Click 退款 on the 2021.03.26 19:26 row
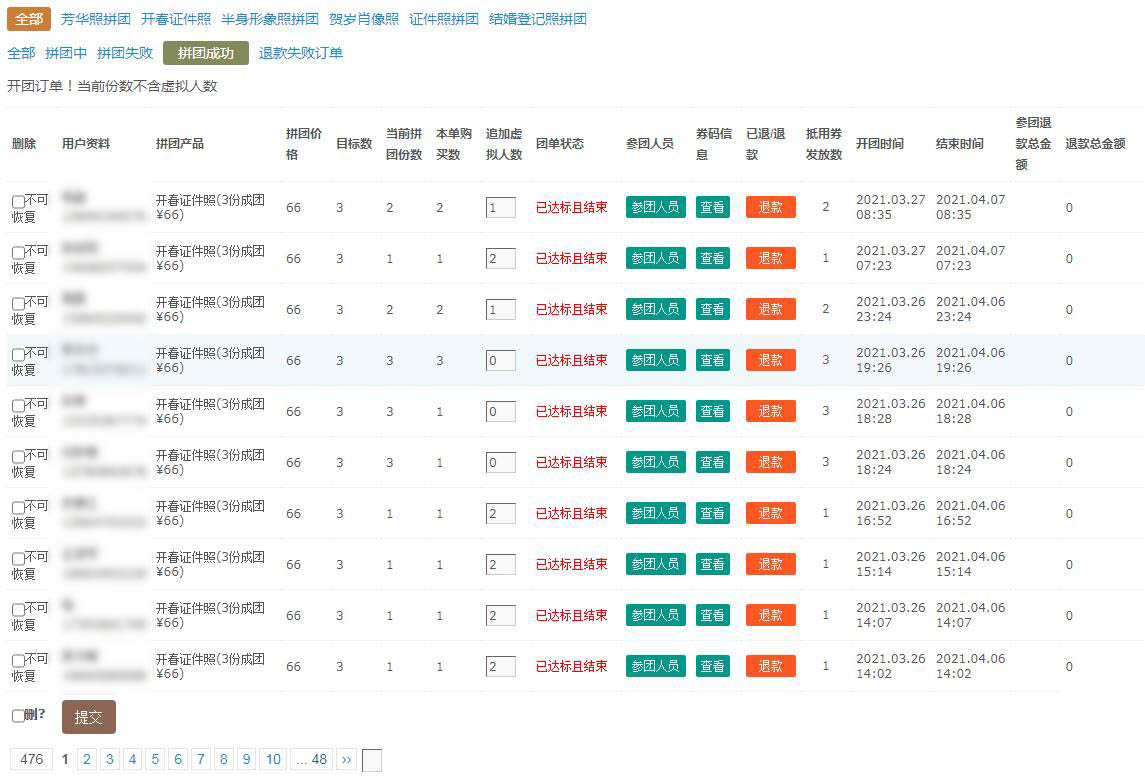 point(770,360)
